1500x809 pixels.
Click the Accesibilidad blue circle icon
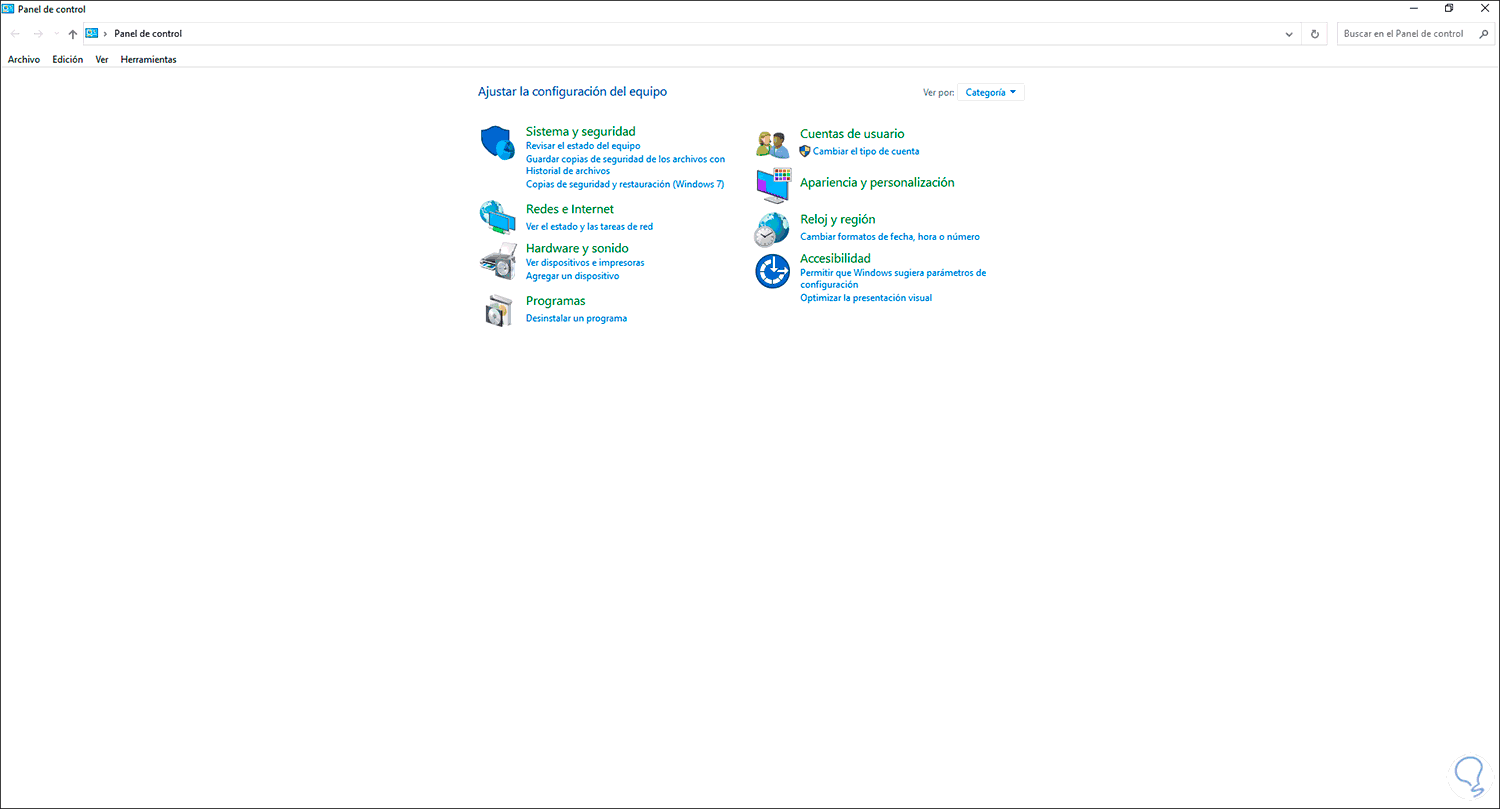coord(772,271)
